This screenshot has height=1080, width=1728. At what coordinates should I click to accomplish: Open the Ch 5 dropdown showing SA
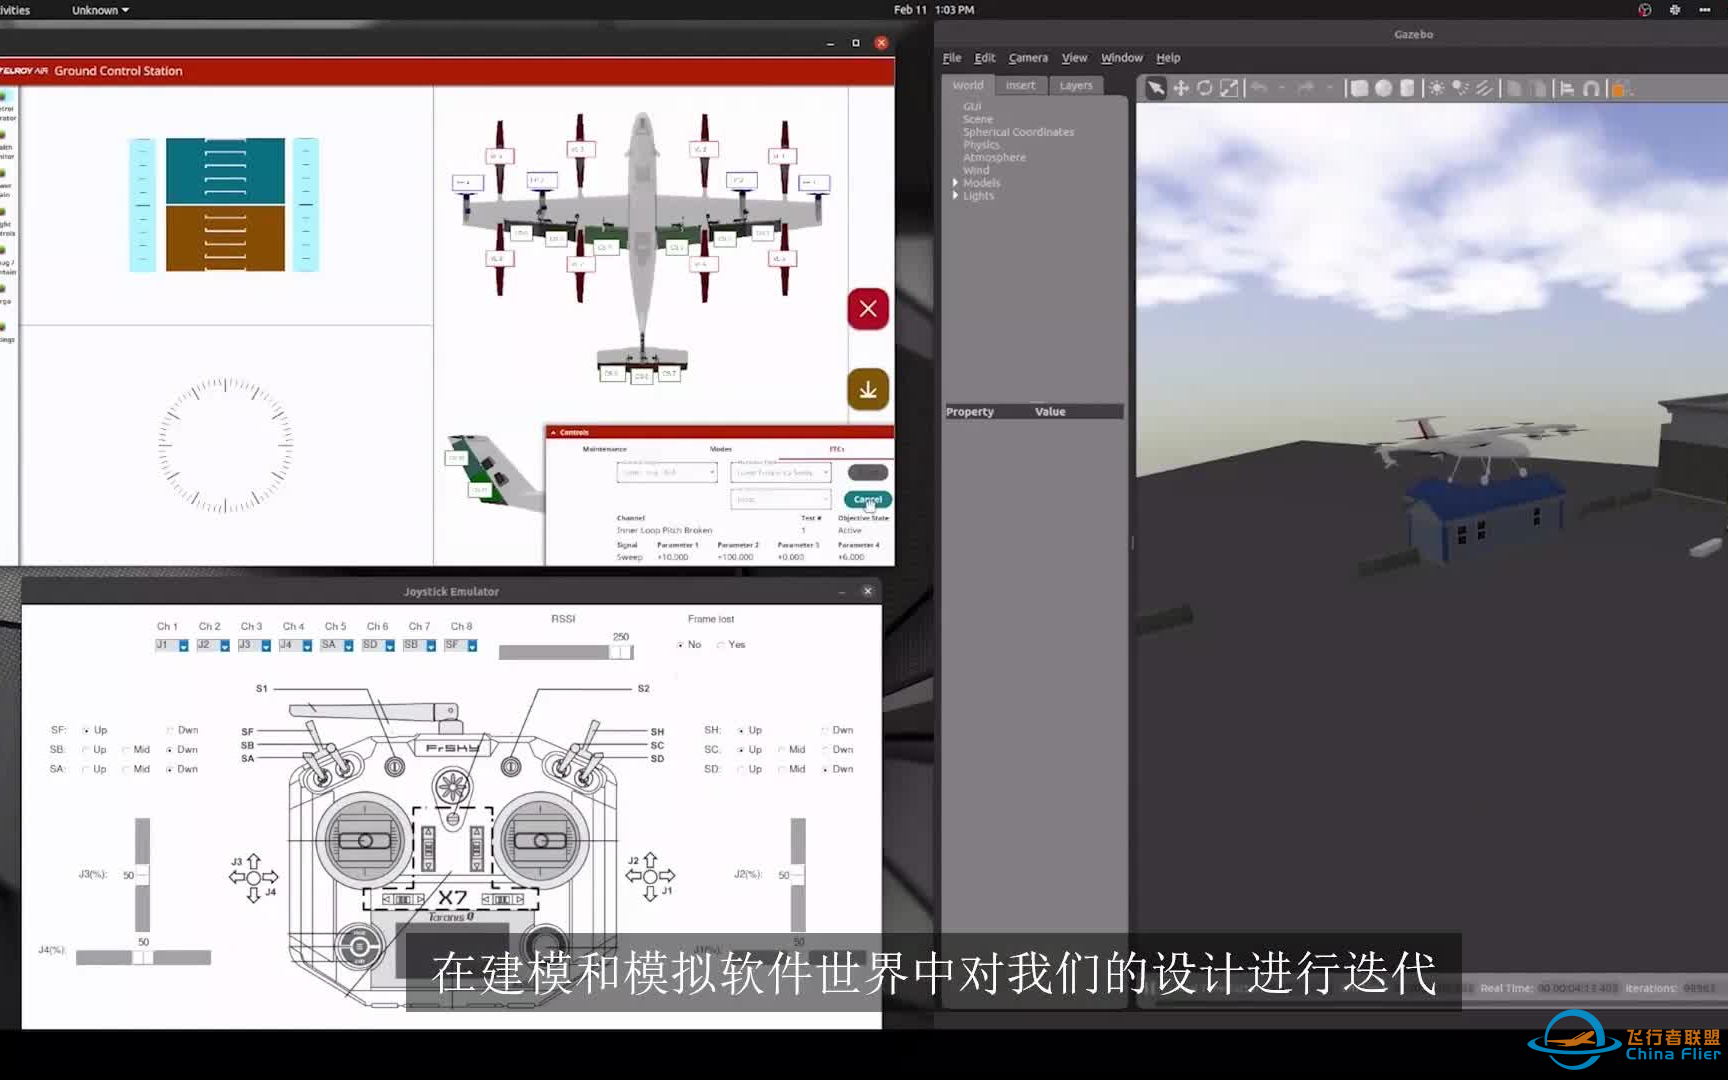[x=337, y=645]
